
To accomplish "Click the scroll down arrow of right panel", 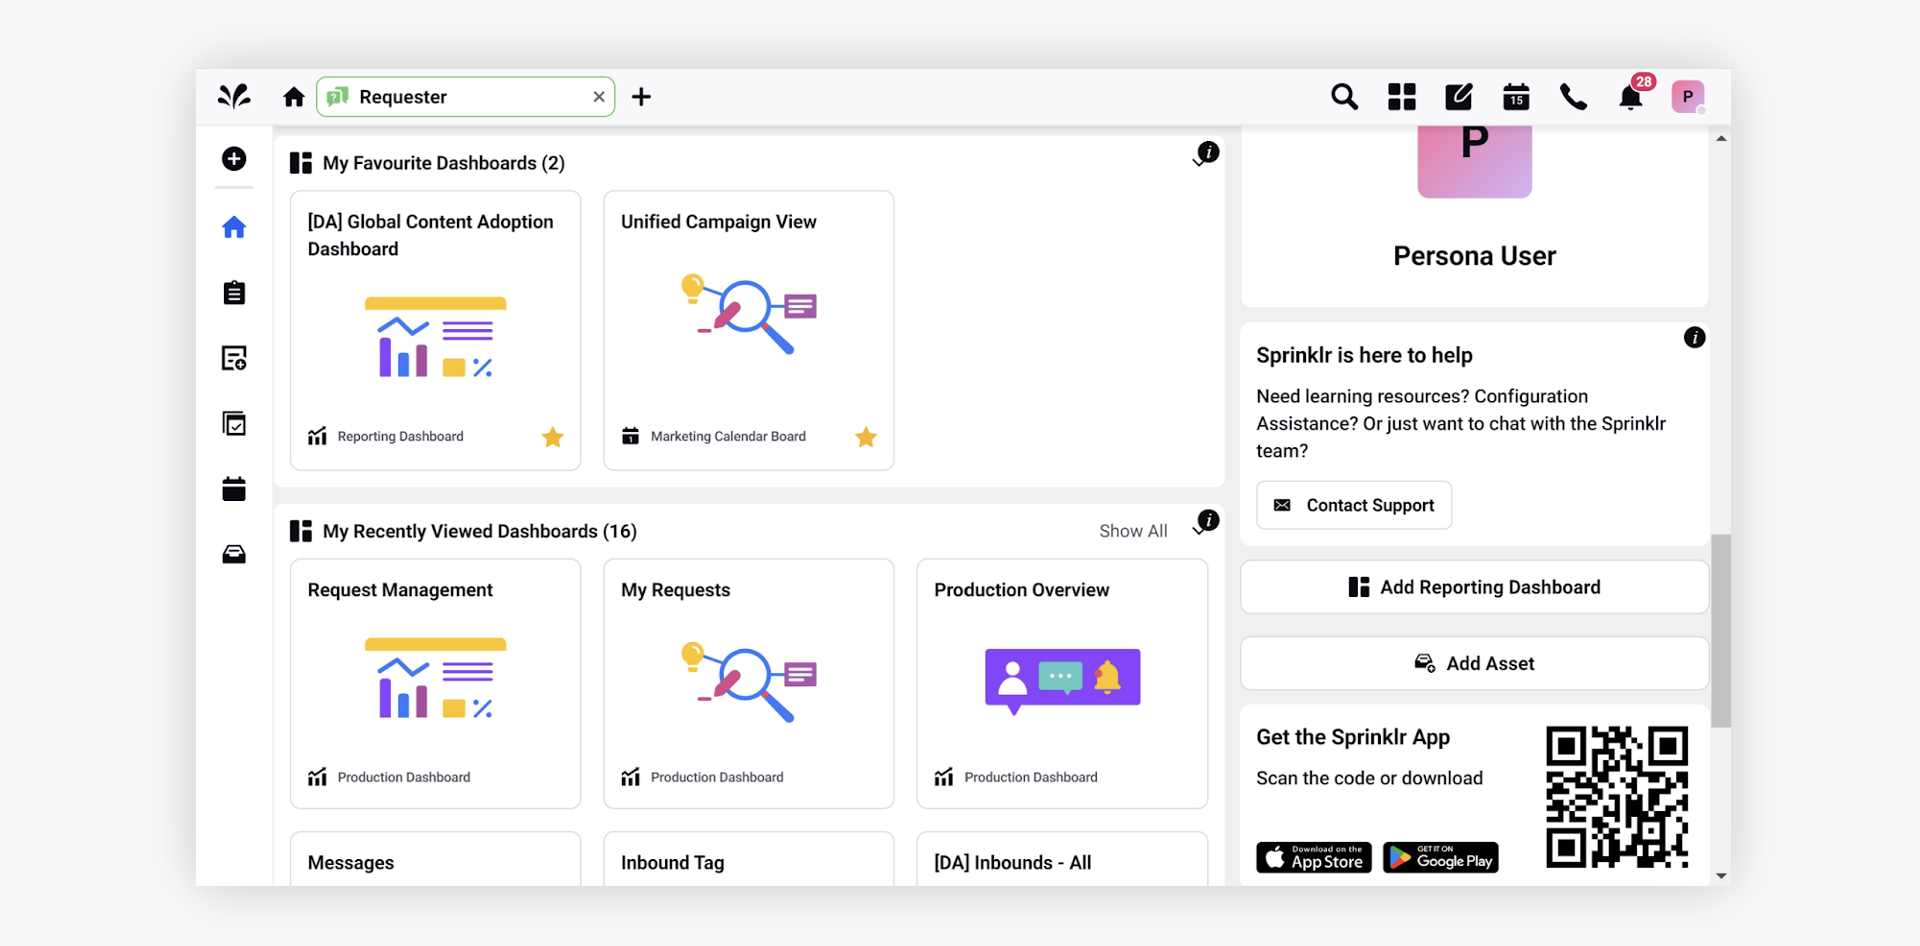I will pos(1721,875).
